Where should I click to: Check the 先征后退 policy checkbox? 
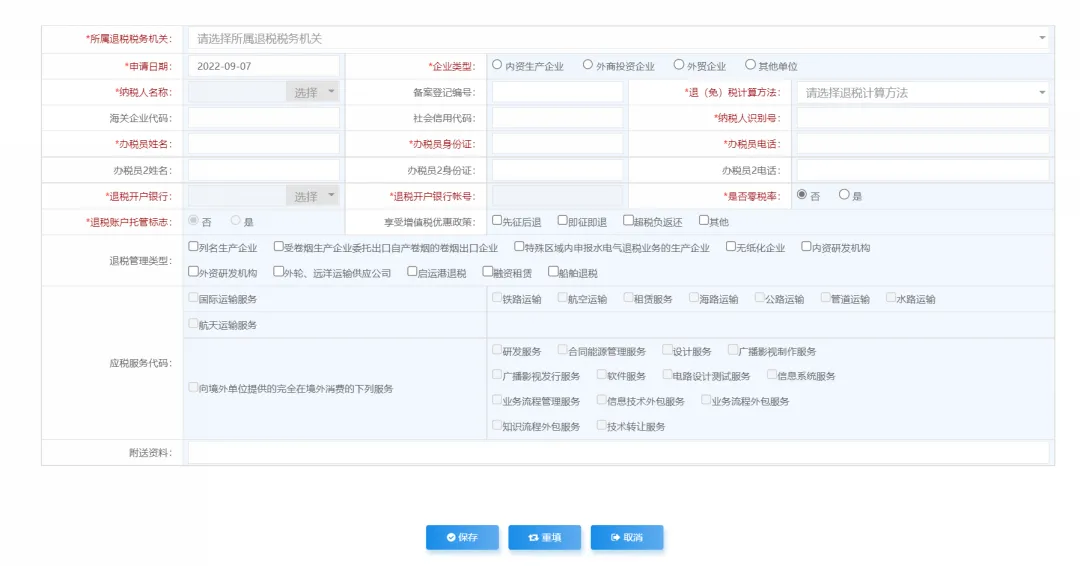(x=497, y=220)
